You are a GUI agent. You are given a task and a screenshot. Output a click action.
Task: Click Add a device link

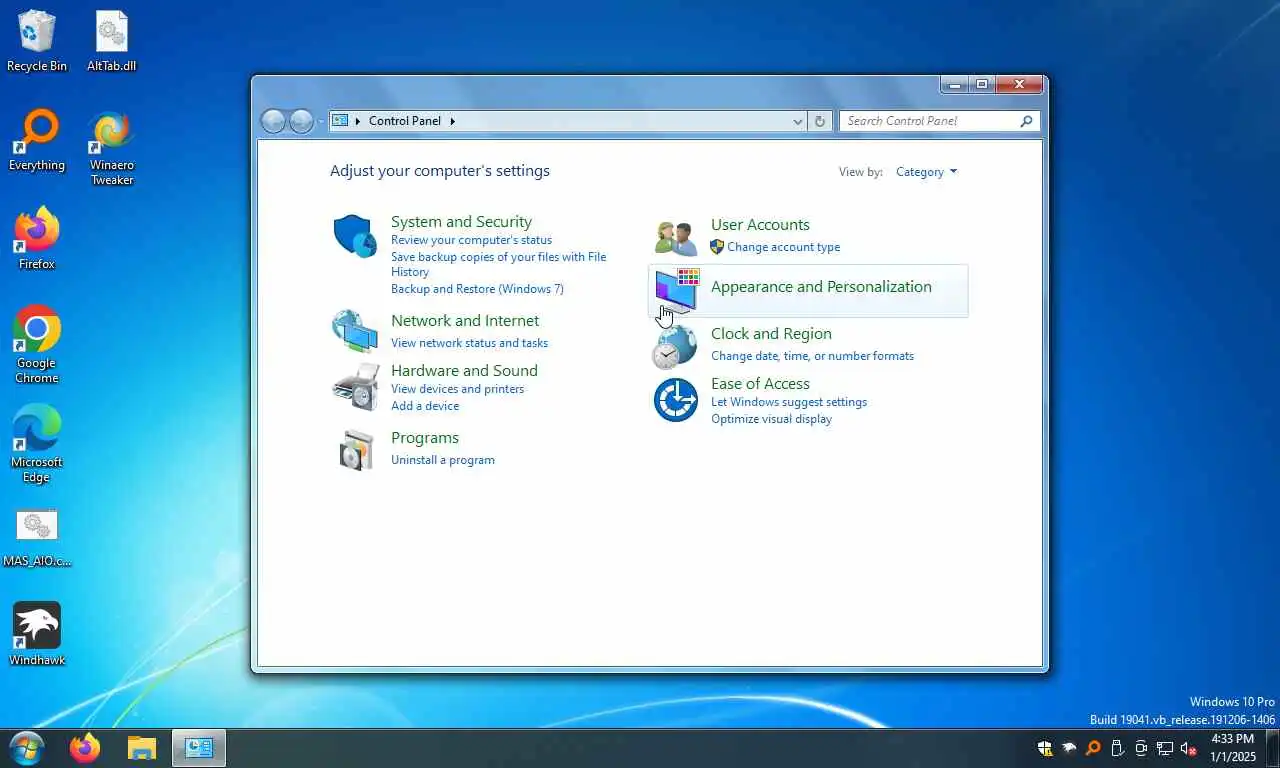425,406
